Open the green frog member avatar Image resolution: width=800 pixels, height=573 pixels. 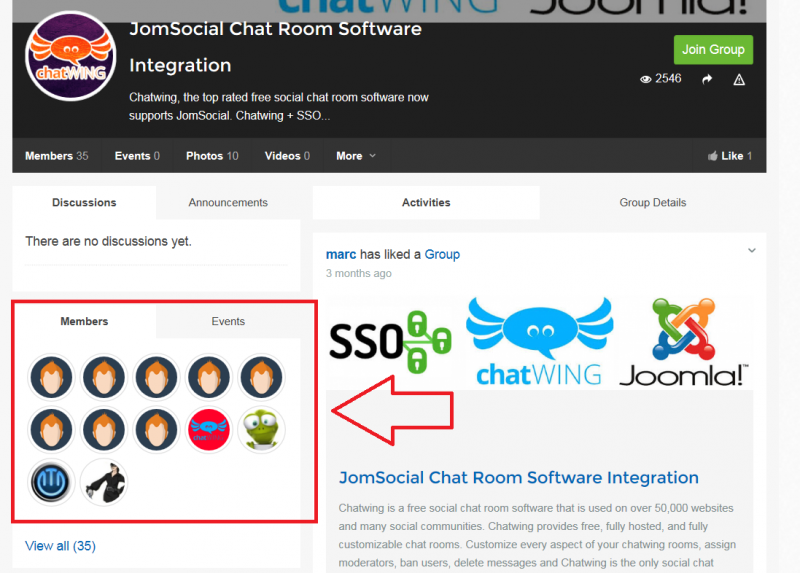pyautogui.click(x=261, y=430)
